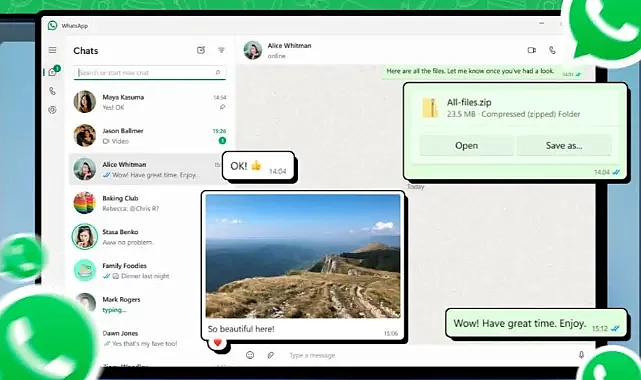Start a new chat with compose icon
This screenshot has width=641, height=380.
click(201, 50)
